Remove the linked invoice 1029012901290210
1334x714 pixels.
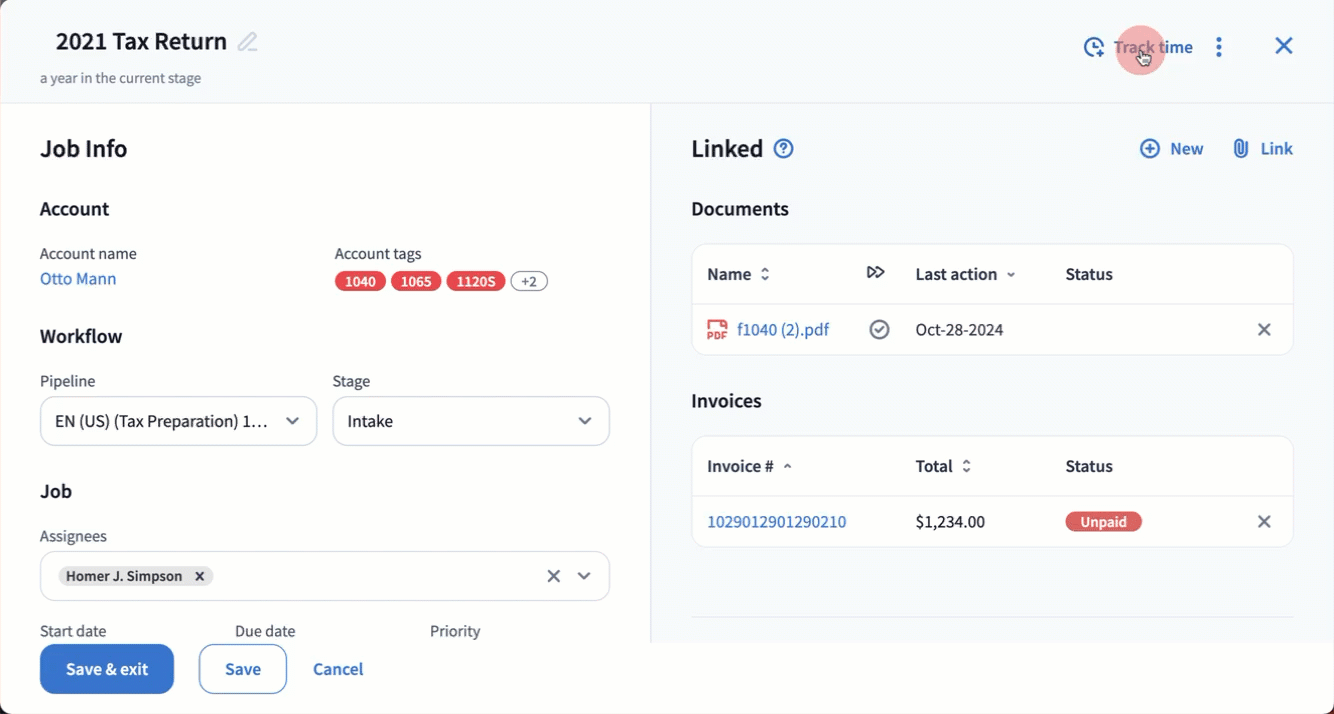coord(1264,522)
